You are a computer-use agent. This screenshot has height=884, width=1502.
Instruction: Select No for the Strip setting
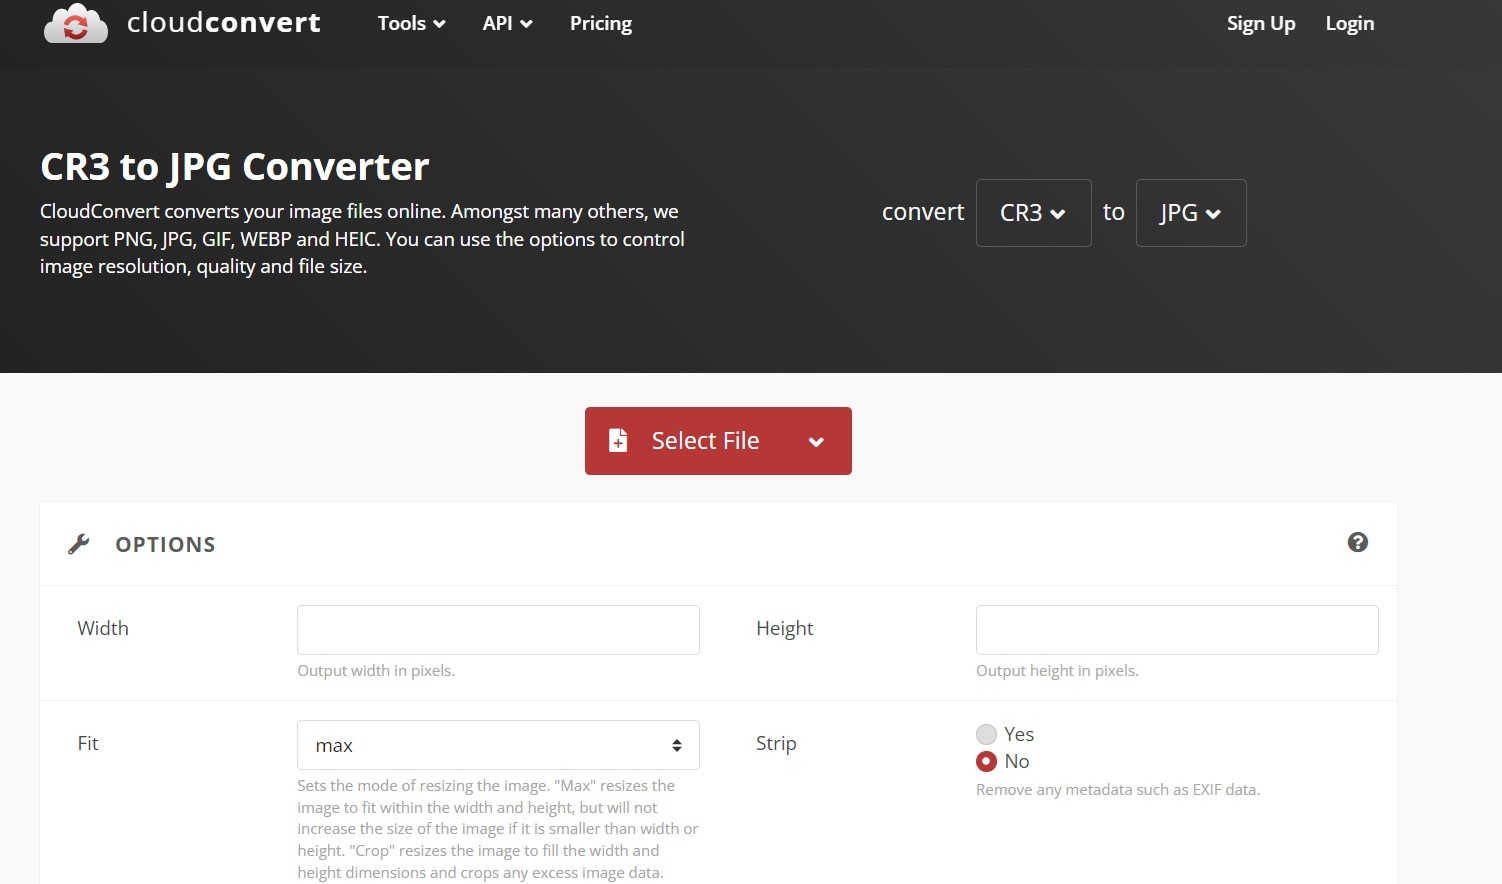[986, 761]
